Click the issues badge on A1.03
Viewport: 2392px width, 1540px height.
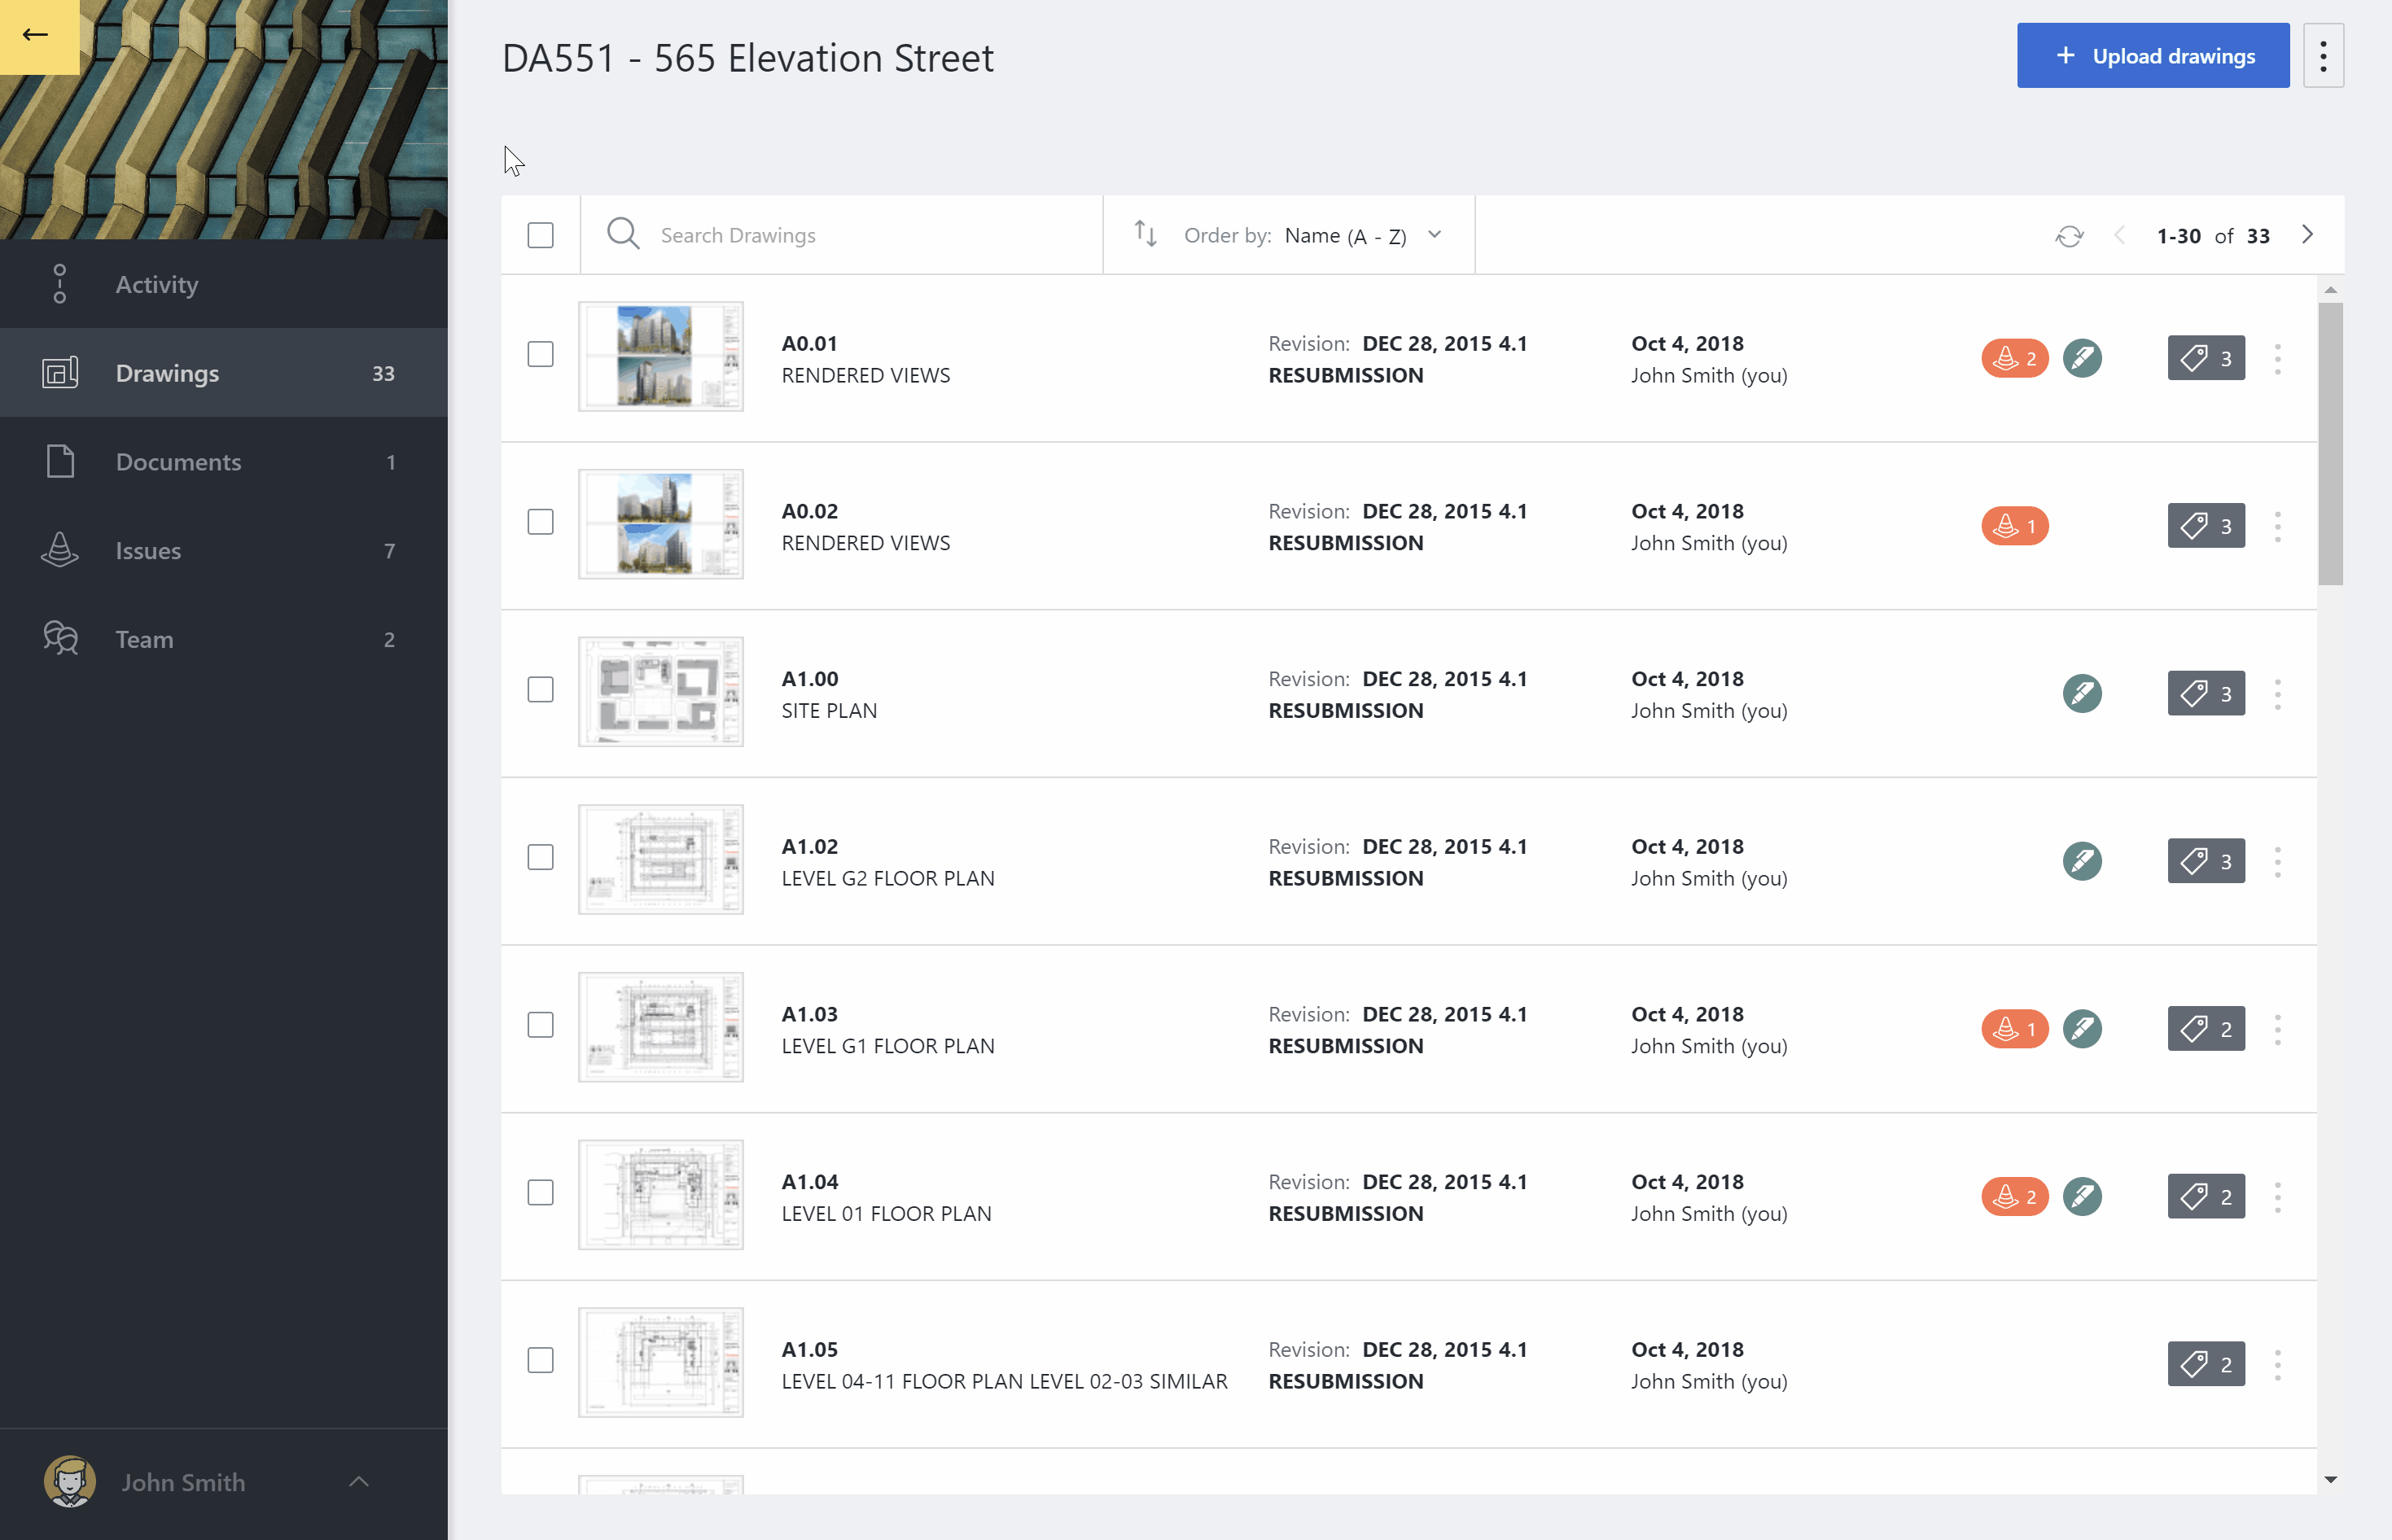[2014, 1029]
